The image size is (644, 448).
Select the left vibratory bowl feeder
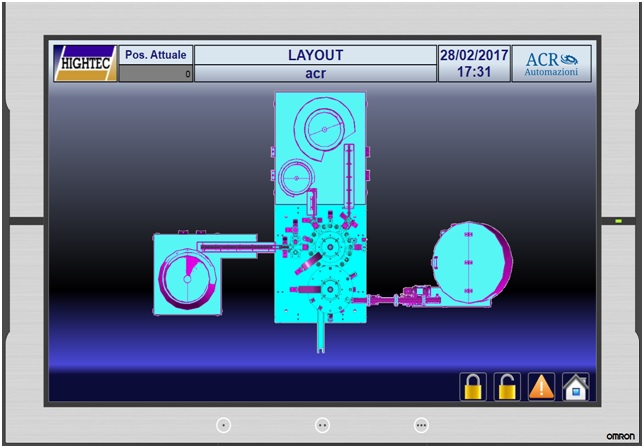(187, 278)
